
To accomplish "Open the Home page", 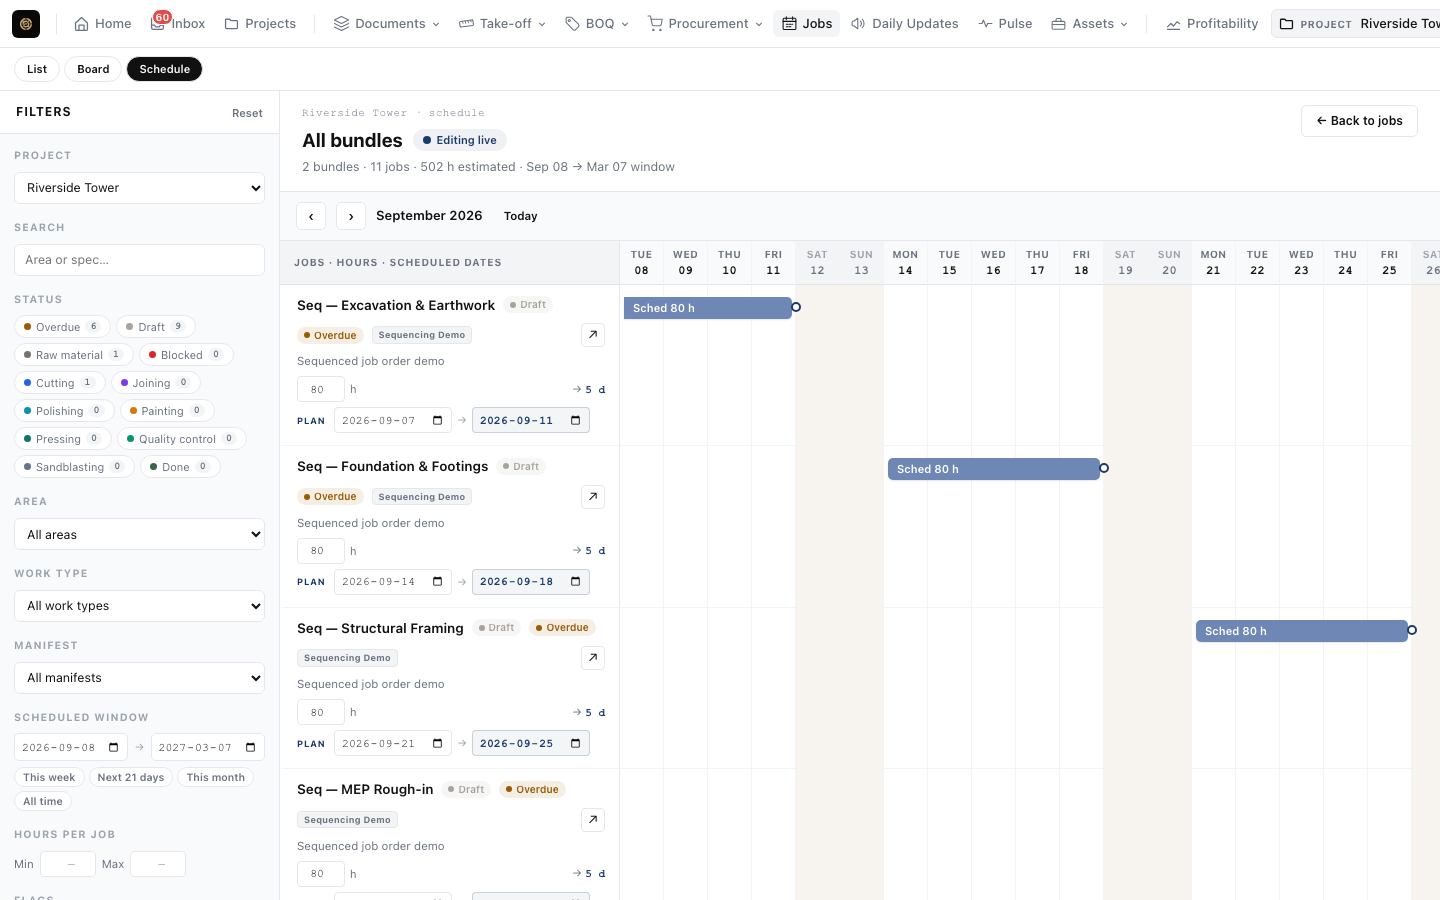I will 103,24.
